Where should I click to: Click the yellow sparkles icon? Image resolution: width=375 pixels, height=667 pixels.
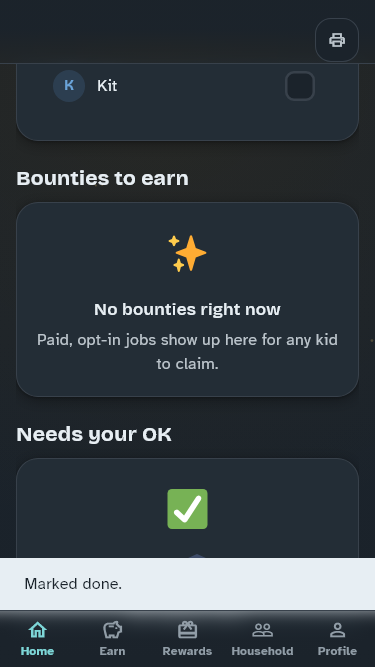(x=187, y=253)
